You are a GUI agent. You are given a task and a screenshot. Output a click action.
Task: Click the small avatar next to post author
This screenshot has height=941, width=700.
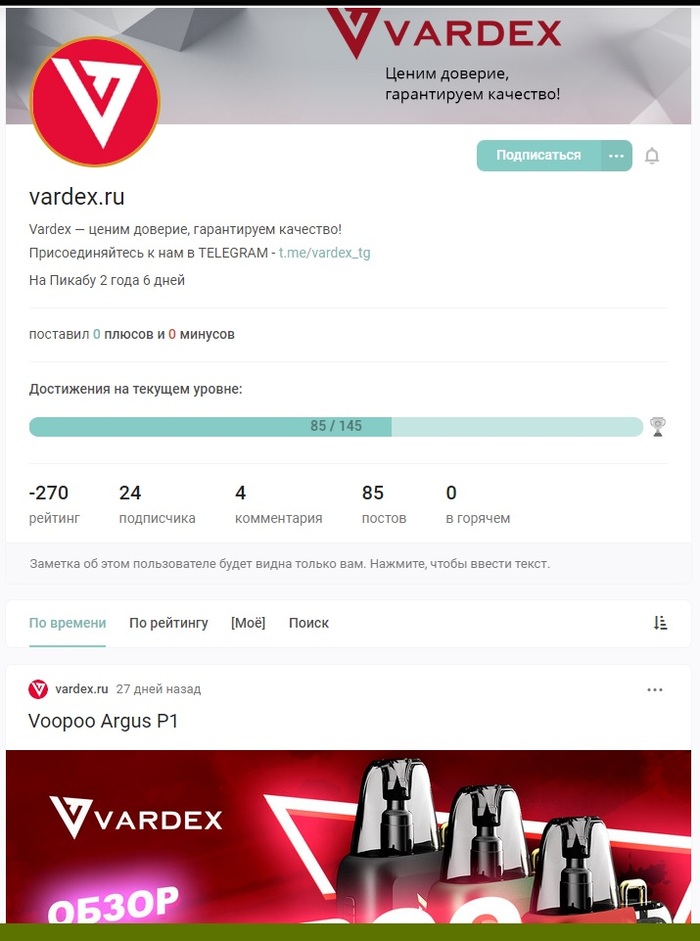click(38, 689)
